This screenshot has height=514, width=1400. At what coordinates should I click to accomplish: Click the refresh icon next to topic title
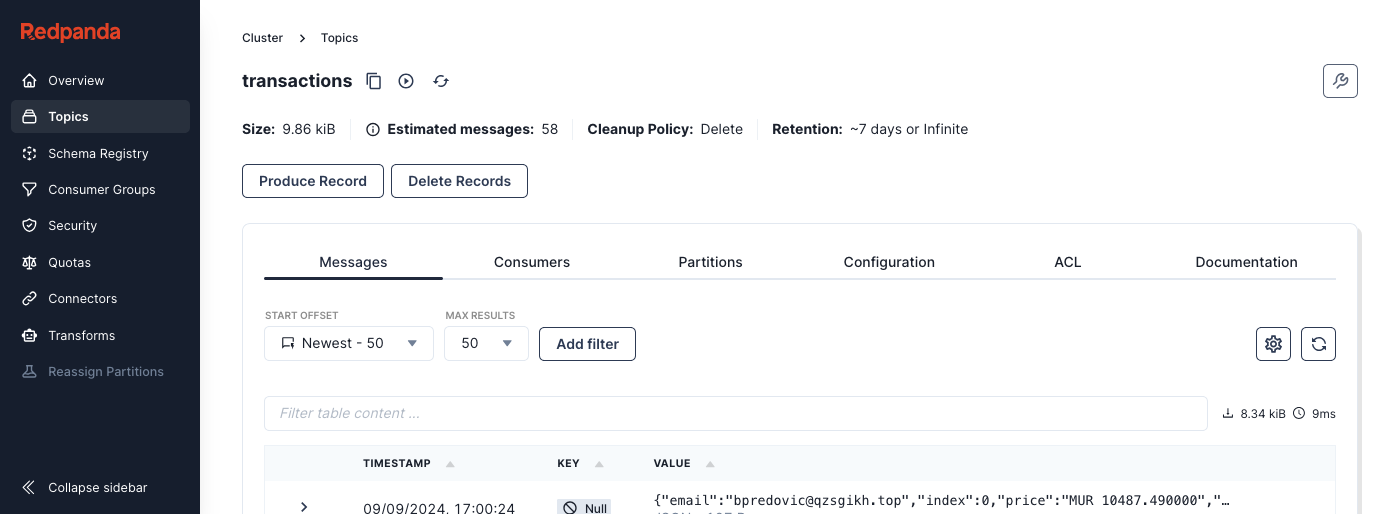click(441, 81)
